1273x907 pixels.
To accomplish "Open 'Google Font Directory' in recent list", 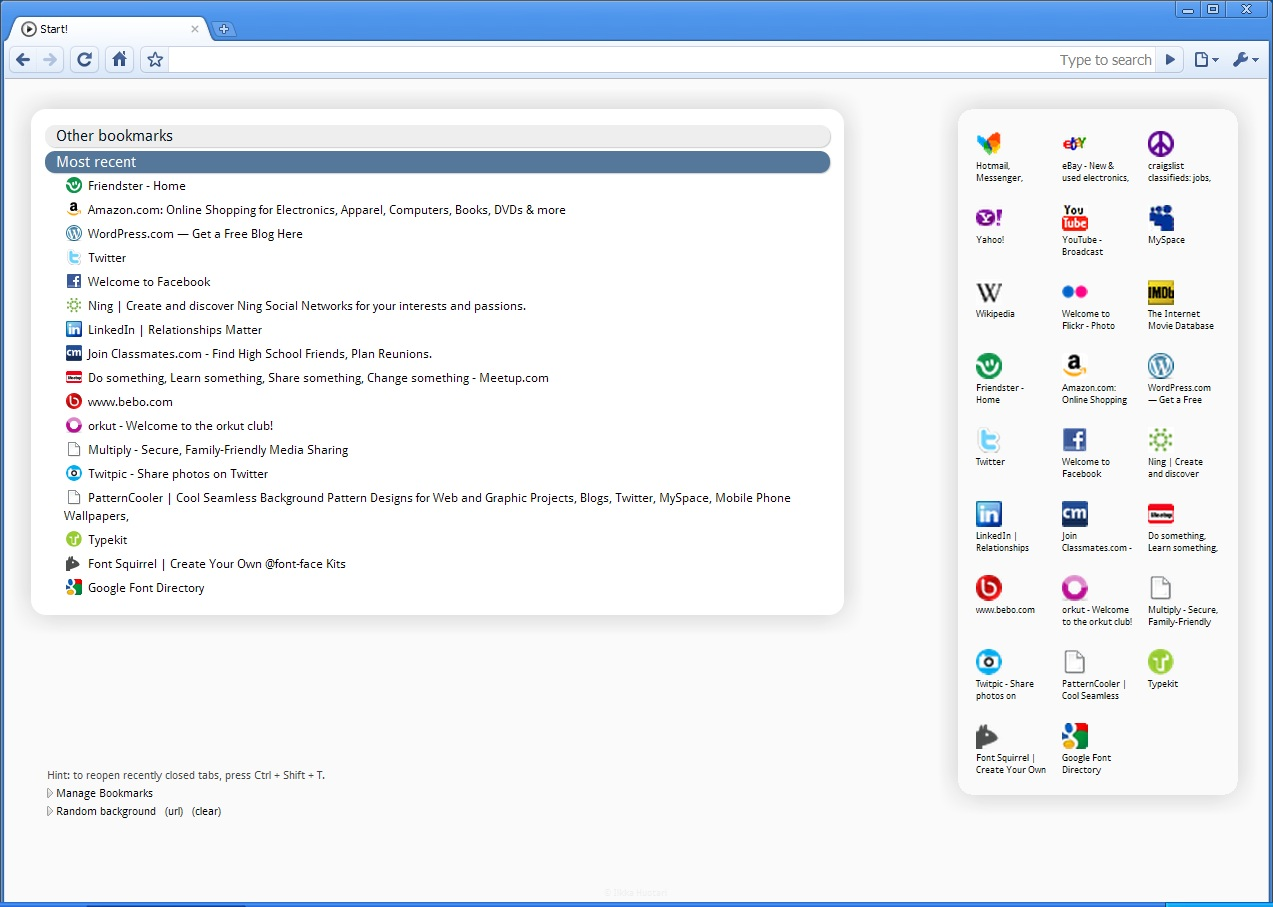I will pyautogui.click(x=146, y=588).
